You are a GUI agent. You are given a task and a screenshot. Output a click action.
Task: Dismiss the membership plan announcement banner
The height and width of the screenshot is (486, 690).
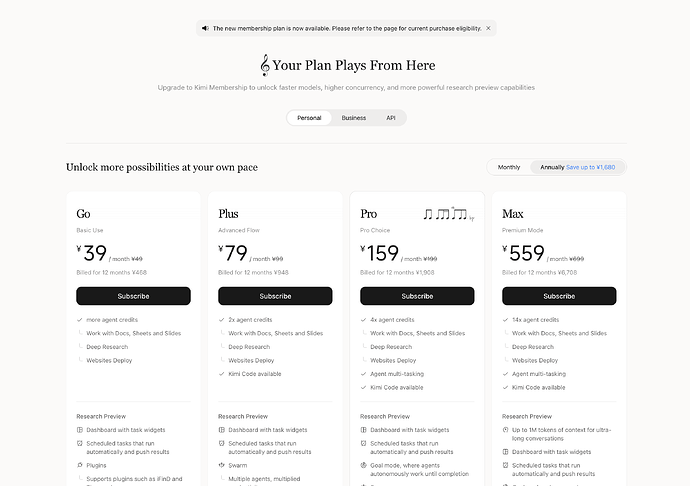tap(488, 28)
